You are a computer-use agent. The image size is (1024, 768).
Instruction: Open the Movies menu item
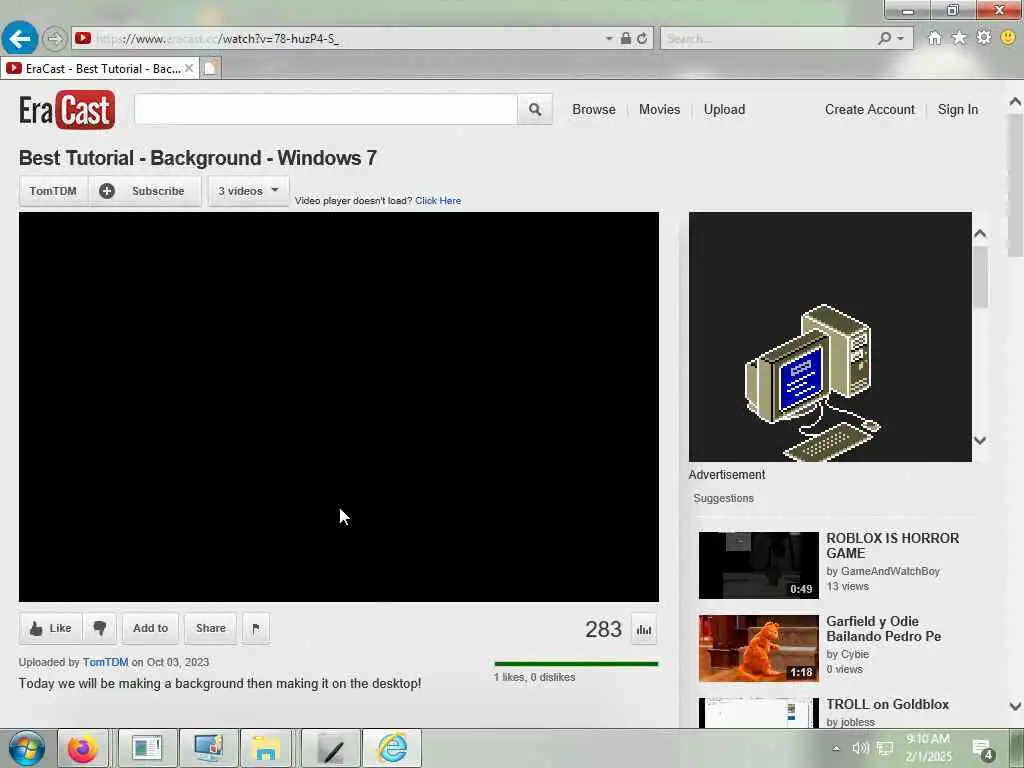point(660,109)
